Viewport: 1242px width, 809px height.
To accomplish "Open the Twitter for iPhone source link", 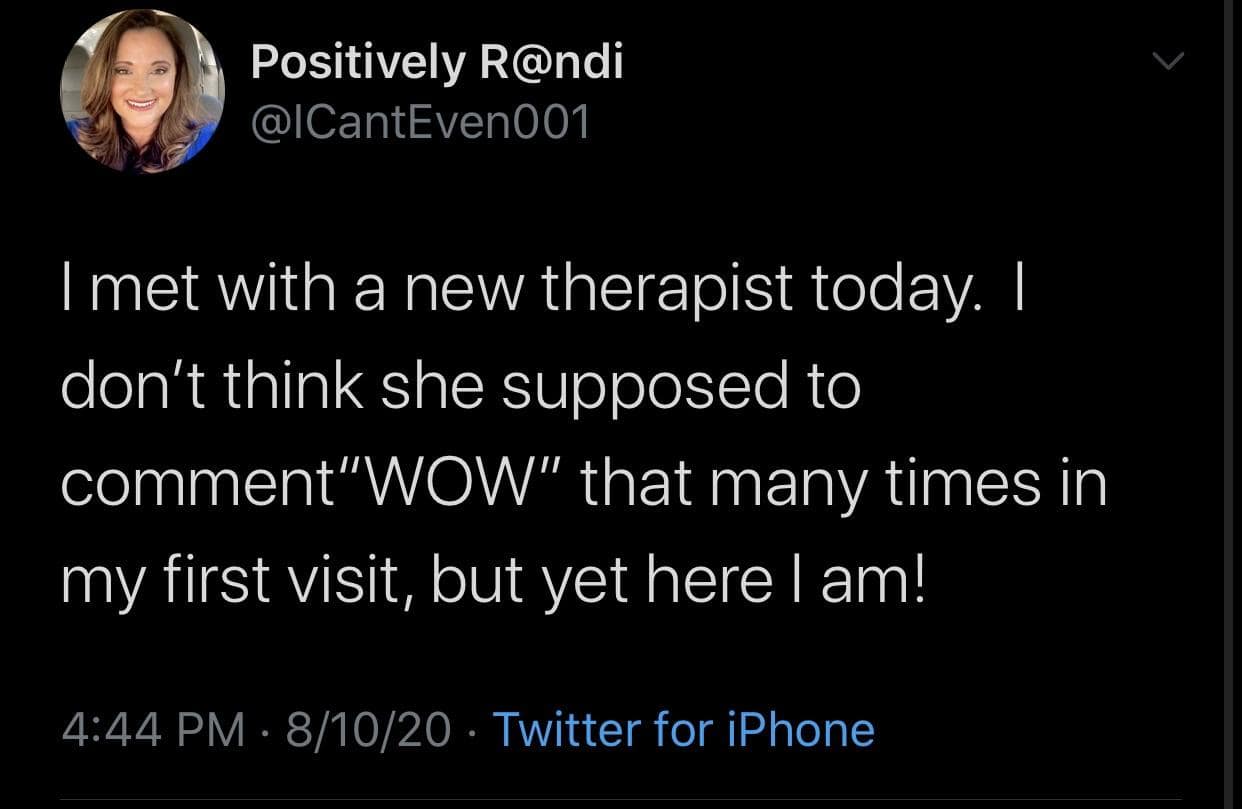I will coord(683,729).
